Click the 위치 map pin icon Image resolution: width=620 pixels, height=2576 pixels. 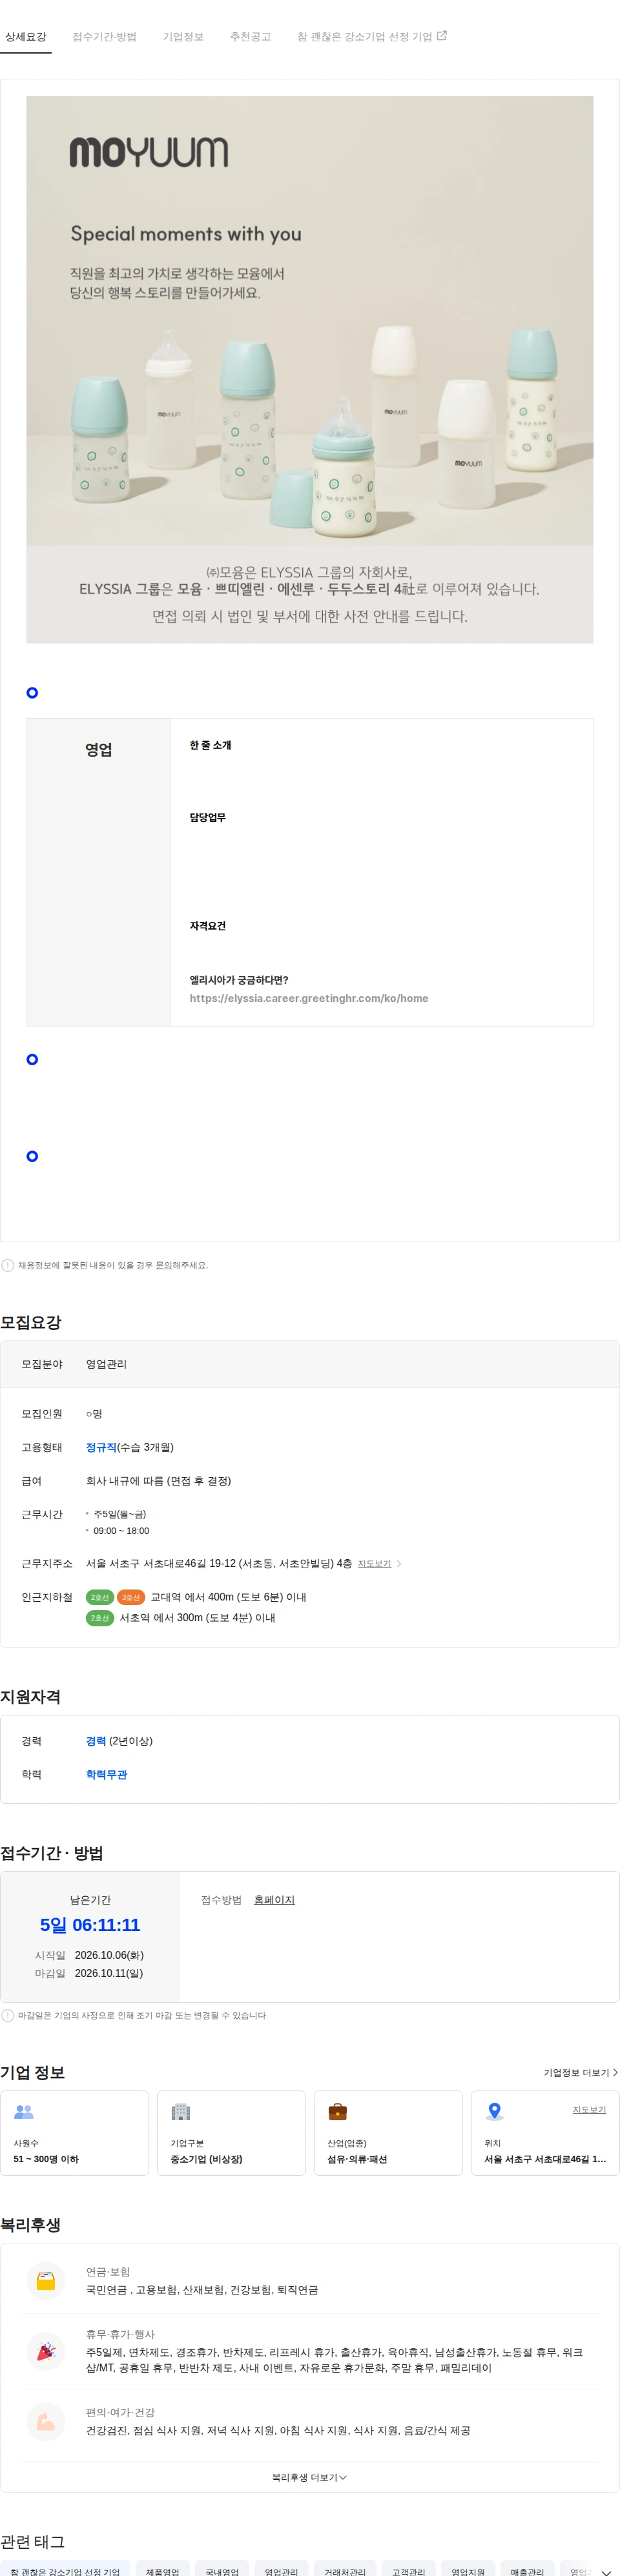click(x=494, y=2112)
